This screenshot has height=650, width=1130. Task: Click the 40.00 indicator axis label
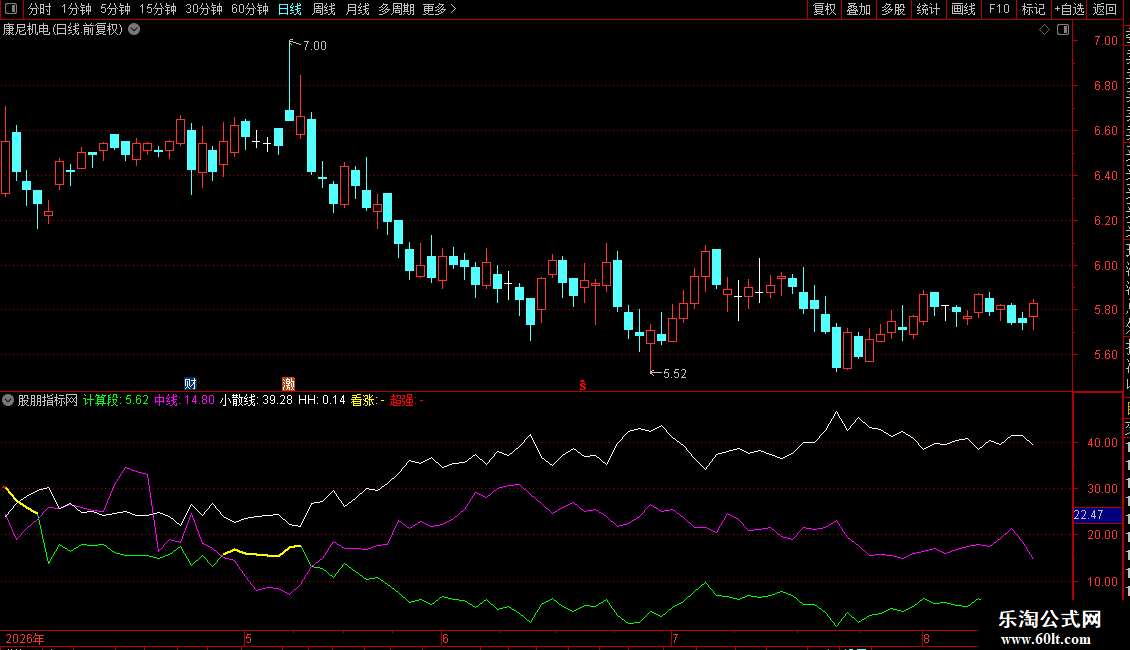tap(1103, 442)
